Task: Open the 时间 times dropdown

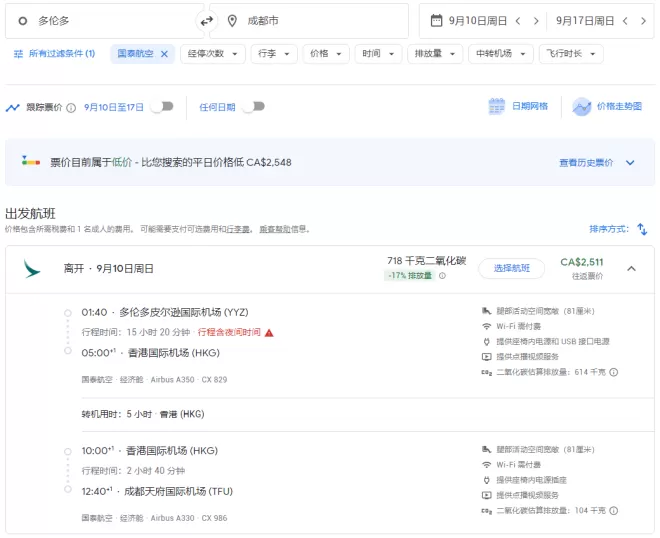Action: click(x=378, y=54)
